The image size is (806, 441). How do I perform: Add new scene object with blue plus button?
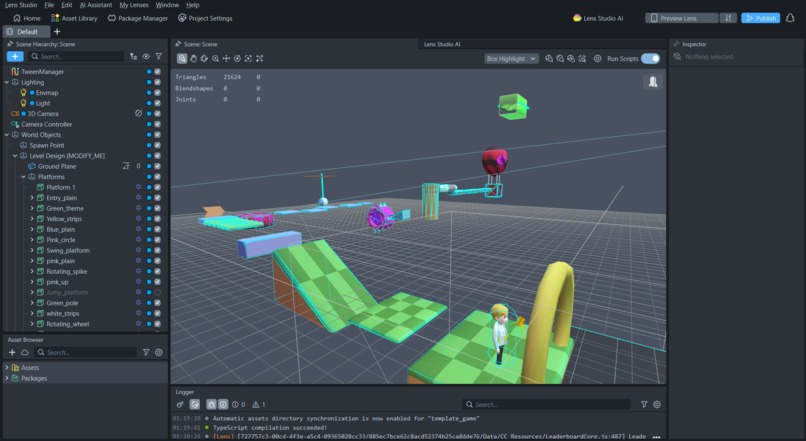coord(15,57)
